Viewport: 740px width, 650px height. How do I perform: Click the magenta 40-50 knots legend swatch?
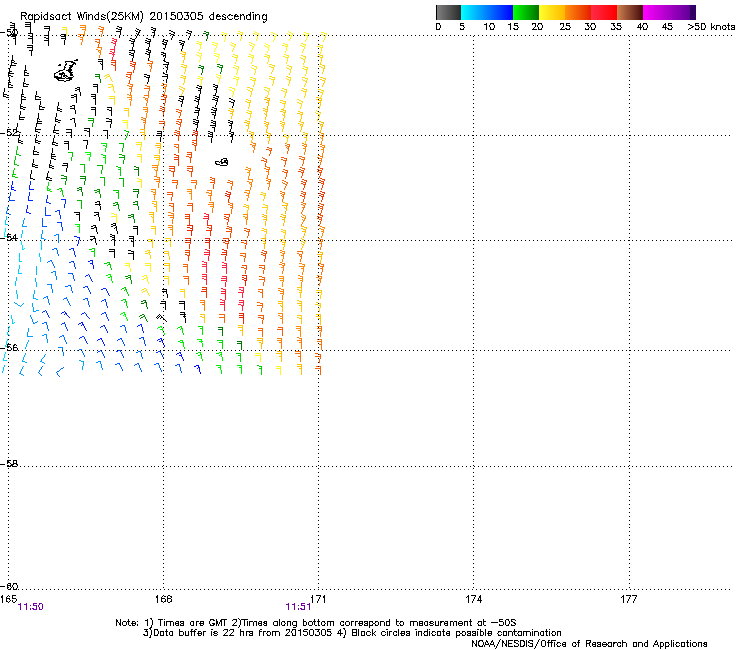(669, 12)
